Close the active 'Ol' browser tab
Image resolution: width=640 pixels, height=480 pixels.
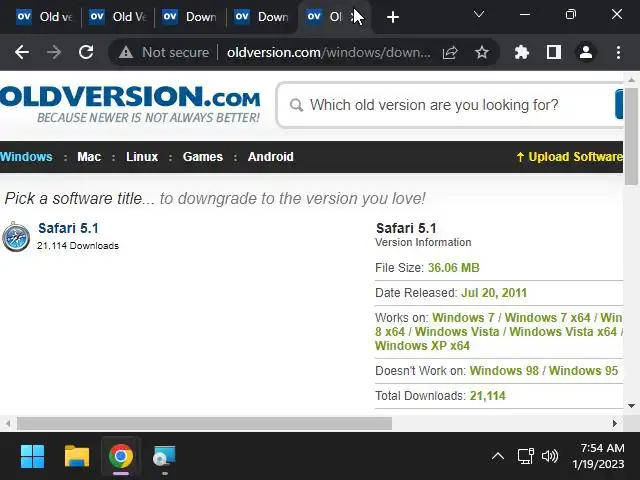[x=356, y=17]
